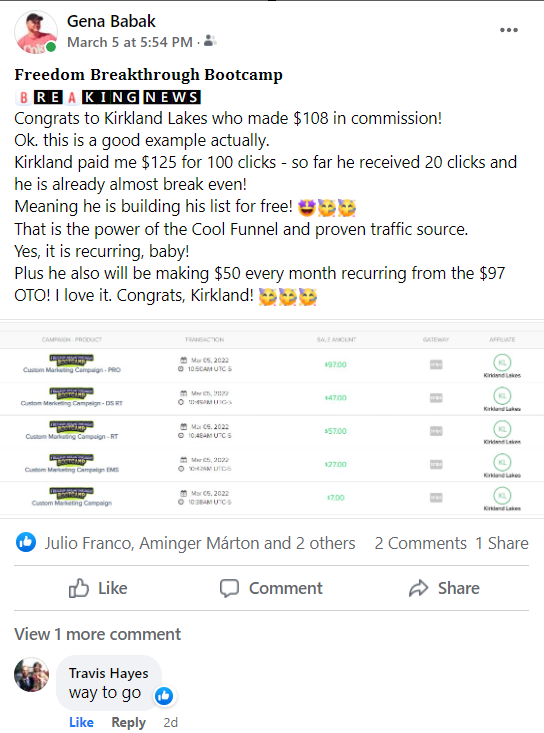Open the 1 Share count link
Screen dimensions: 544x733
pyautogui.click(x=502, y=543)
